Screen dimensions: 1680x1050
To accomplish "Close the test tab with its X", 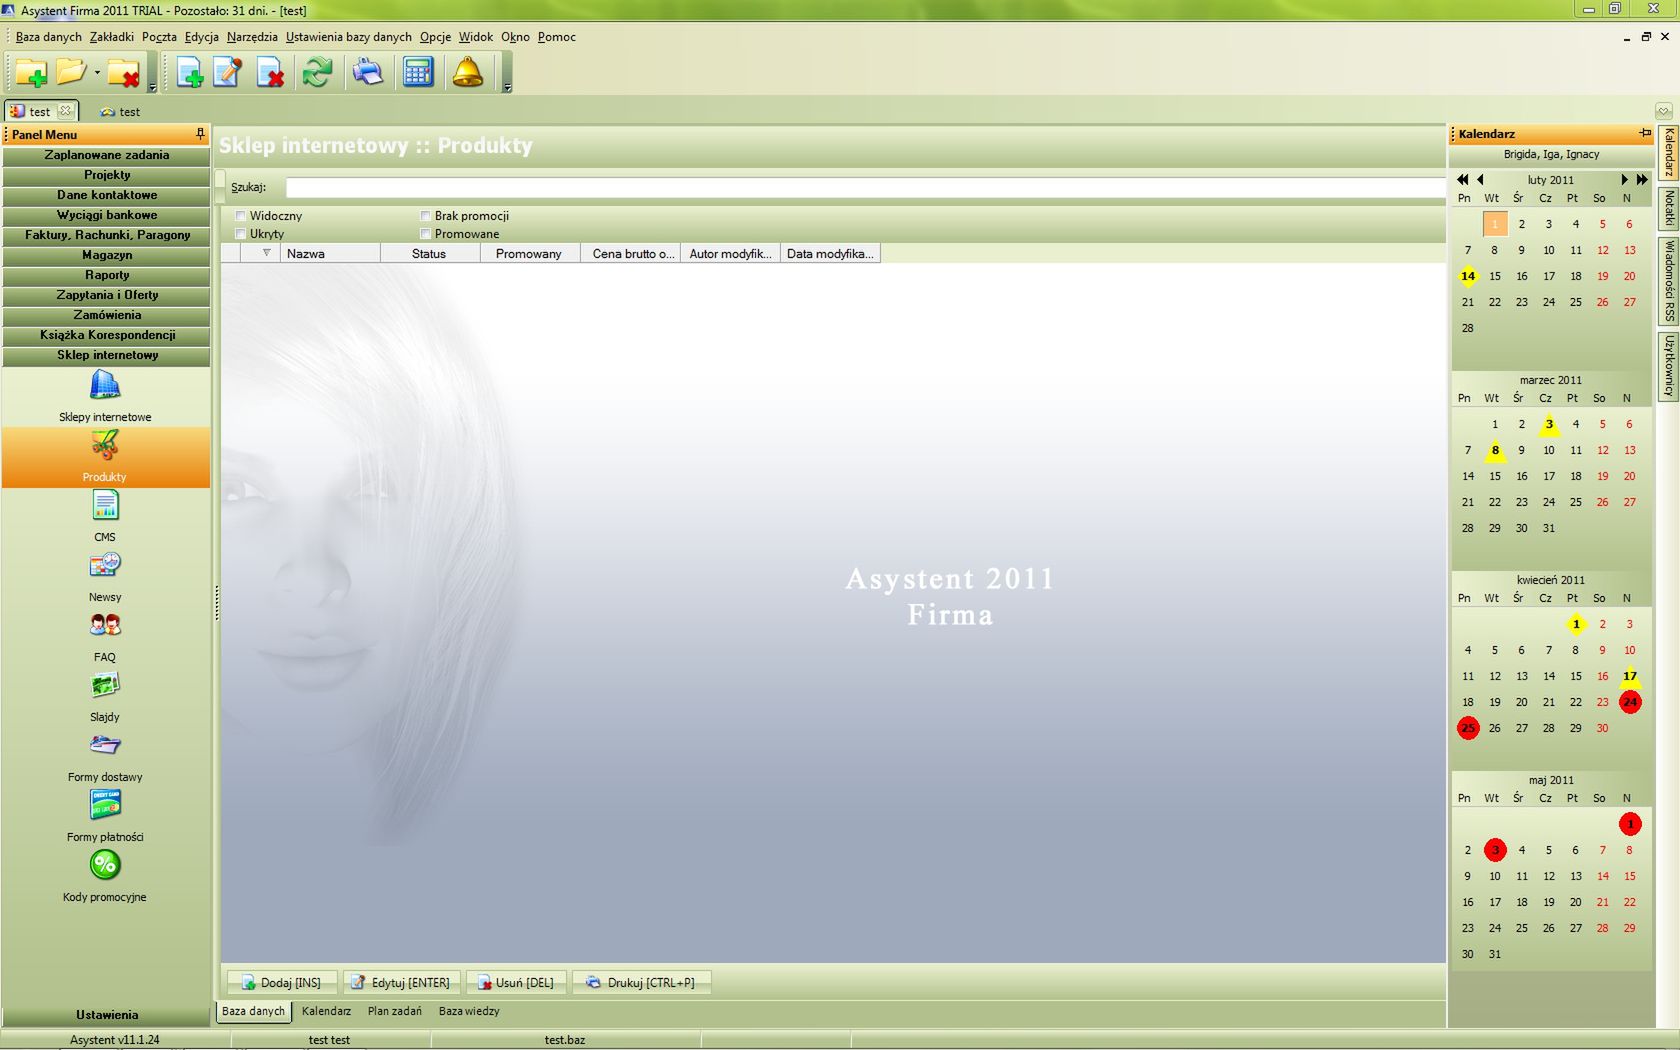I will pyautogui.click(x=66, y=111).
